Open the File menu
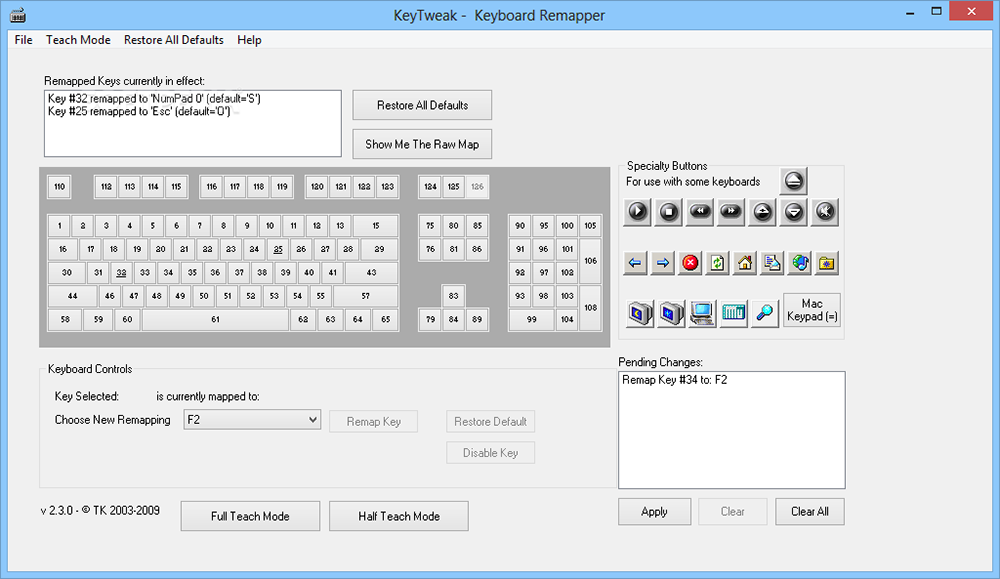Viewport: 1000px width, 579px height. click(23, 40)
